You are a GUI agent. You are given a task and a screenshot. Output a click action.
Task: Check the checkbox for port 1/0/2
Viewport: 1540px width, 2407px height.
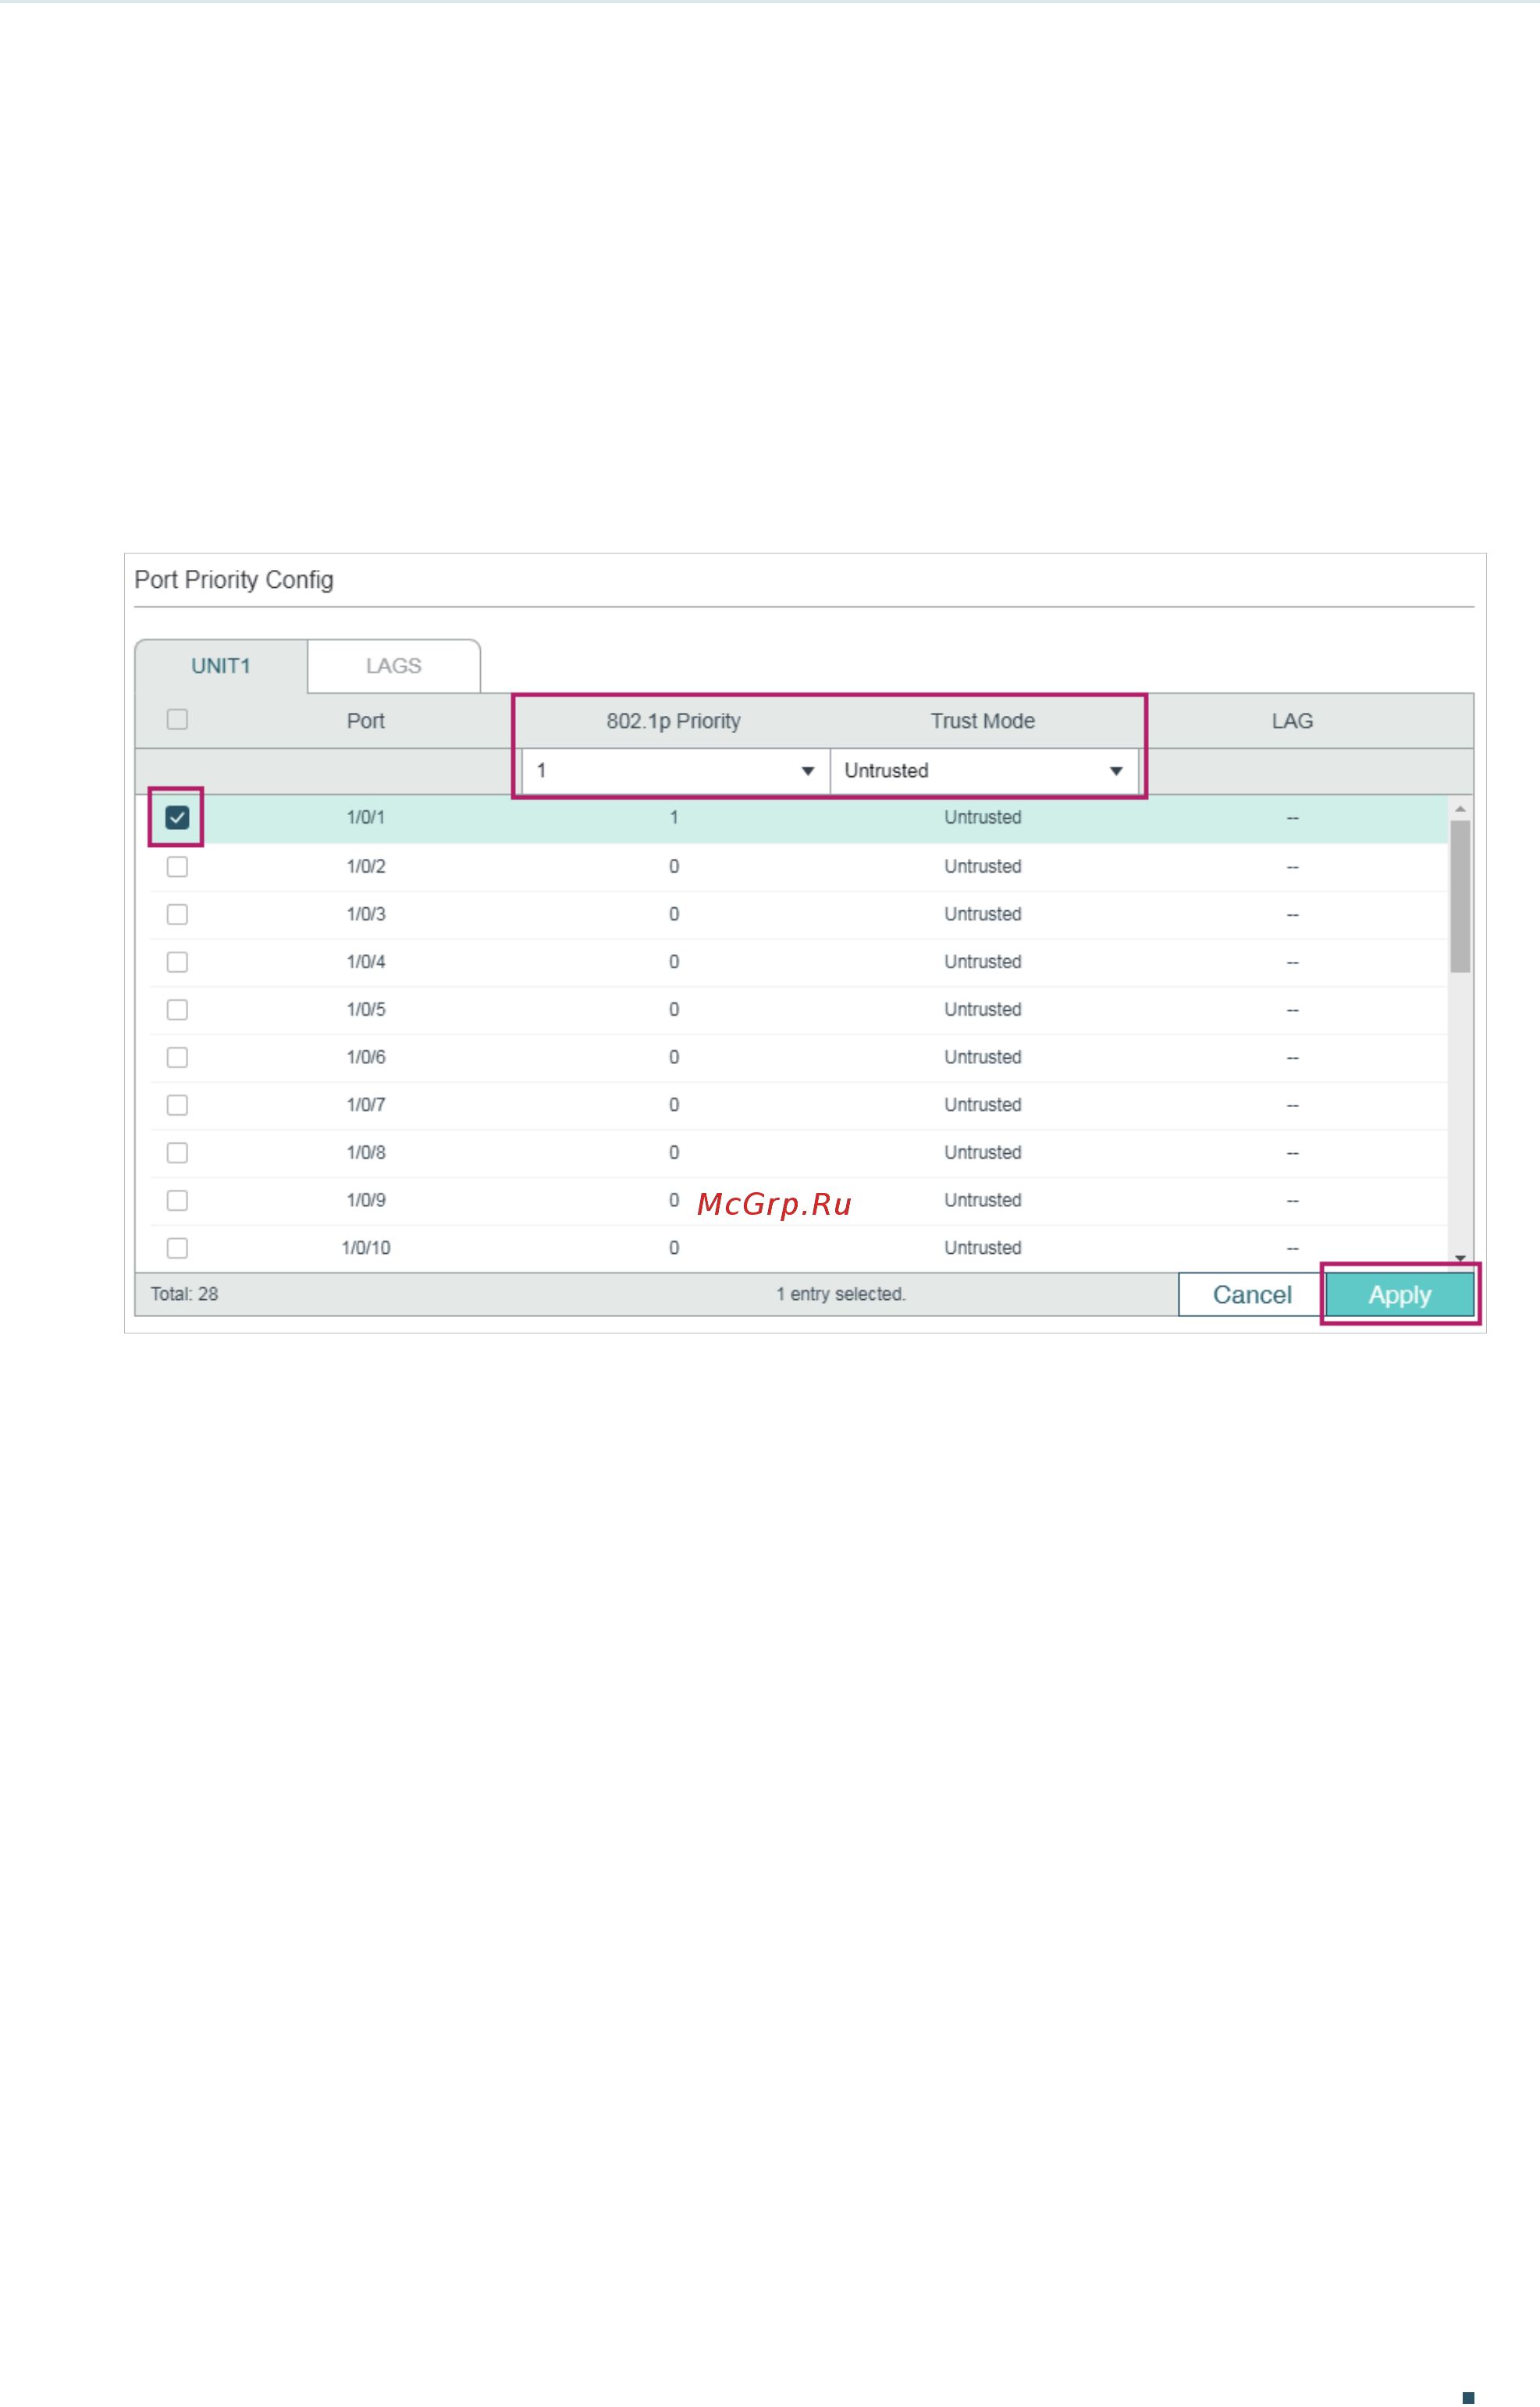click(x=177, y=866)
